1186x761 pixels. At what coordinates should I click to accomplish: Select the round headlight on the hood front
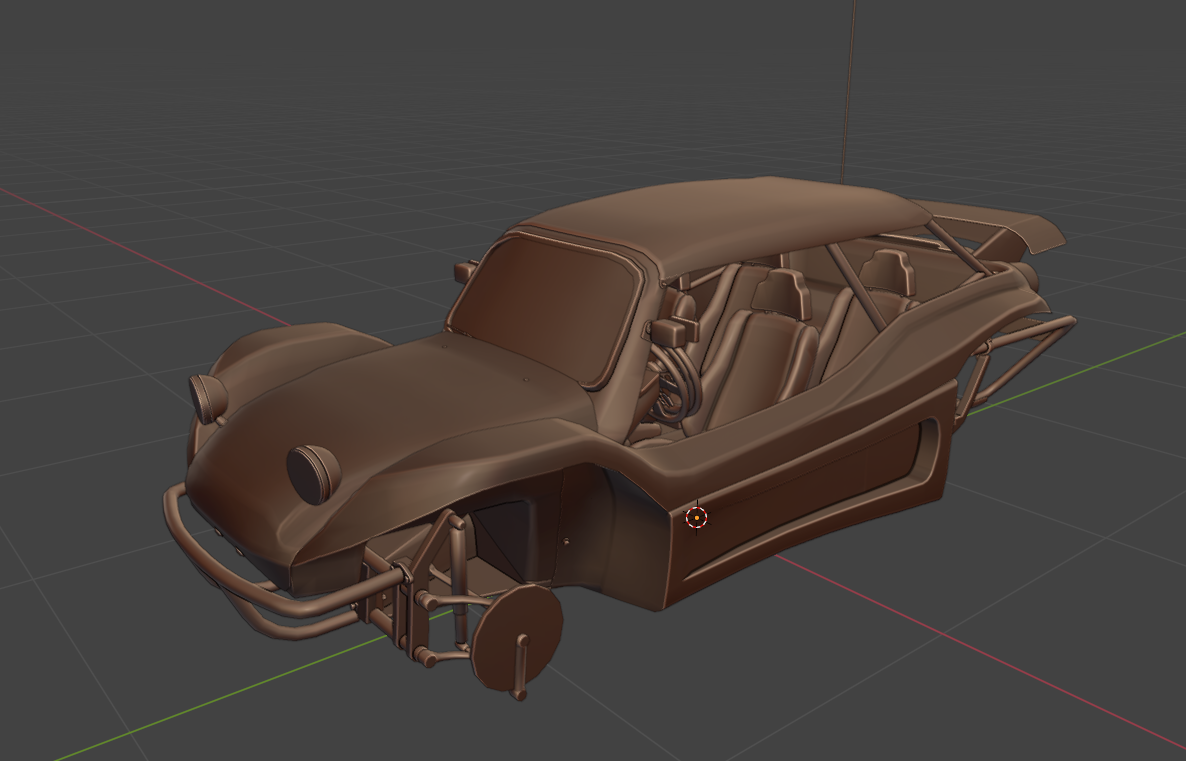click(313, 474)
